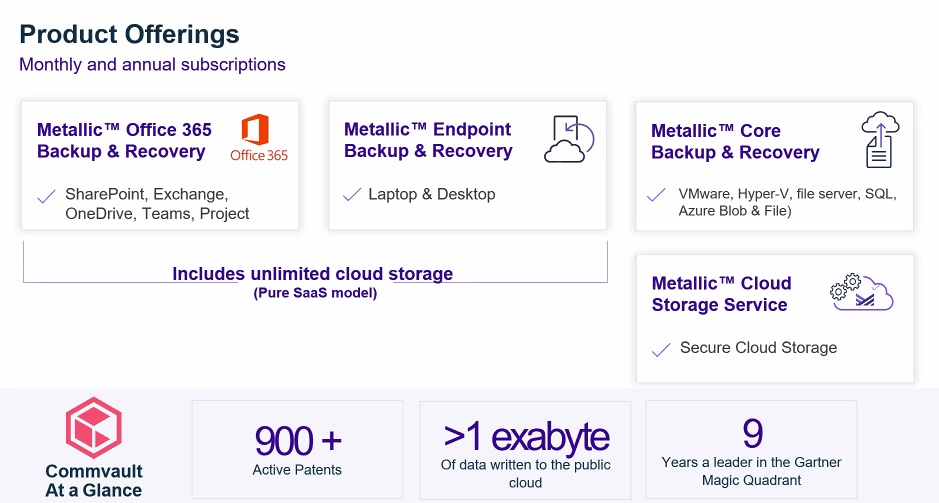
Task: Open the Metallic Core Backup & Recovery heading
Action: click(735, 142)
